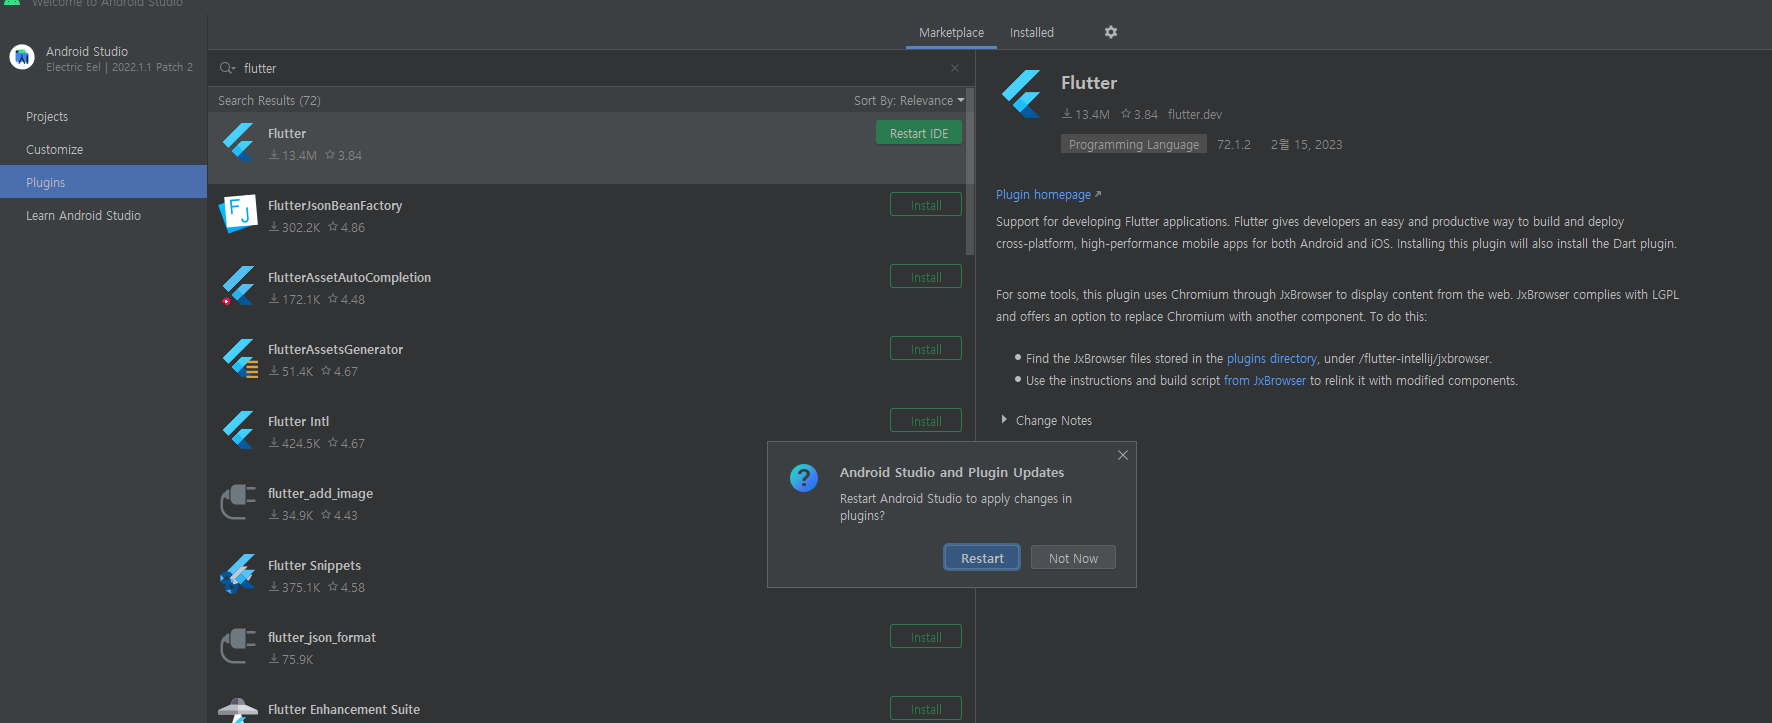Select the flutter_add_image result name
Screen dimensions: 1772x723
pos(320,493)
